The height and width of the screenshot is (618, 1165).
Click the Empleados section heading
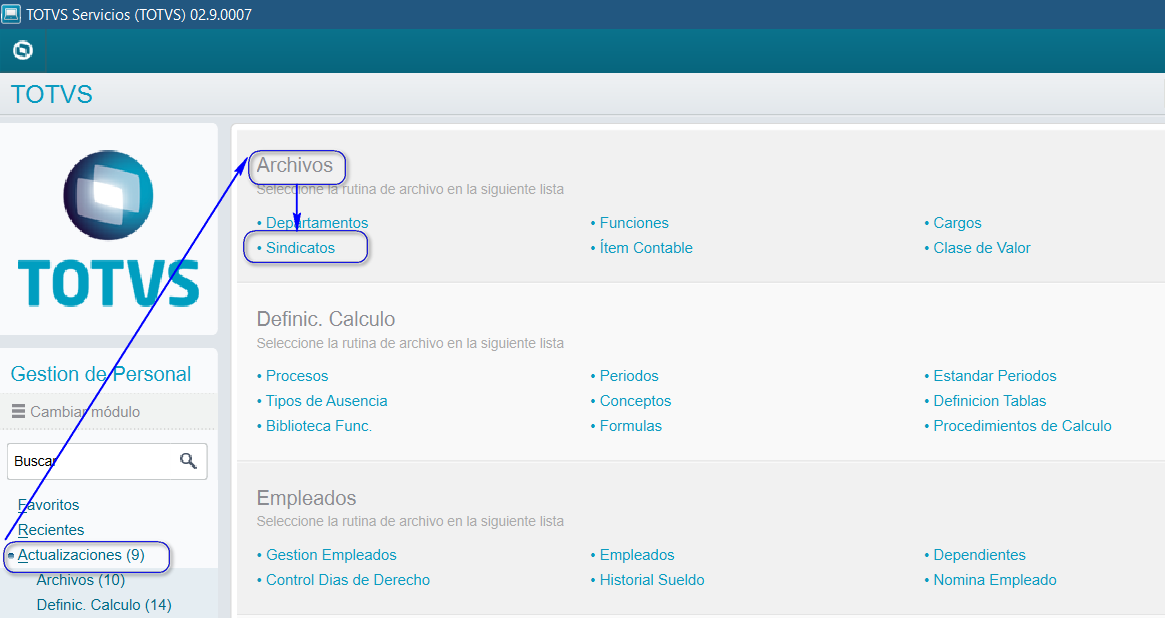click(x=306, y=498)
